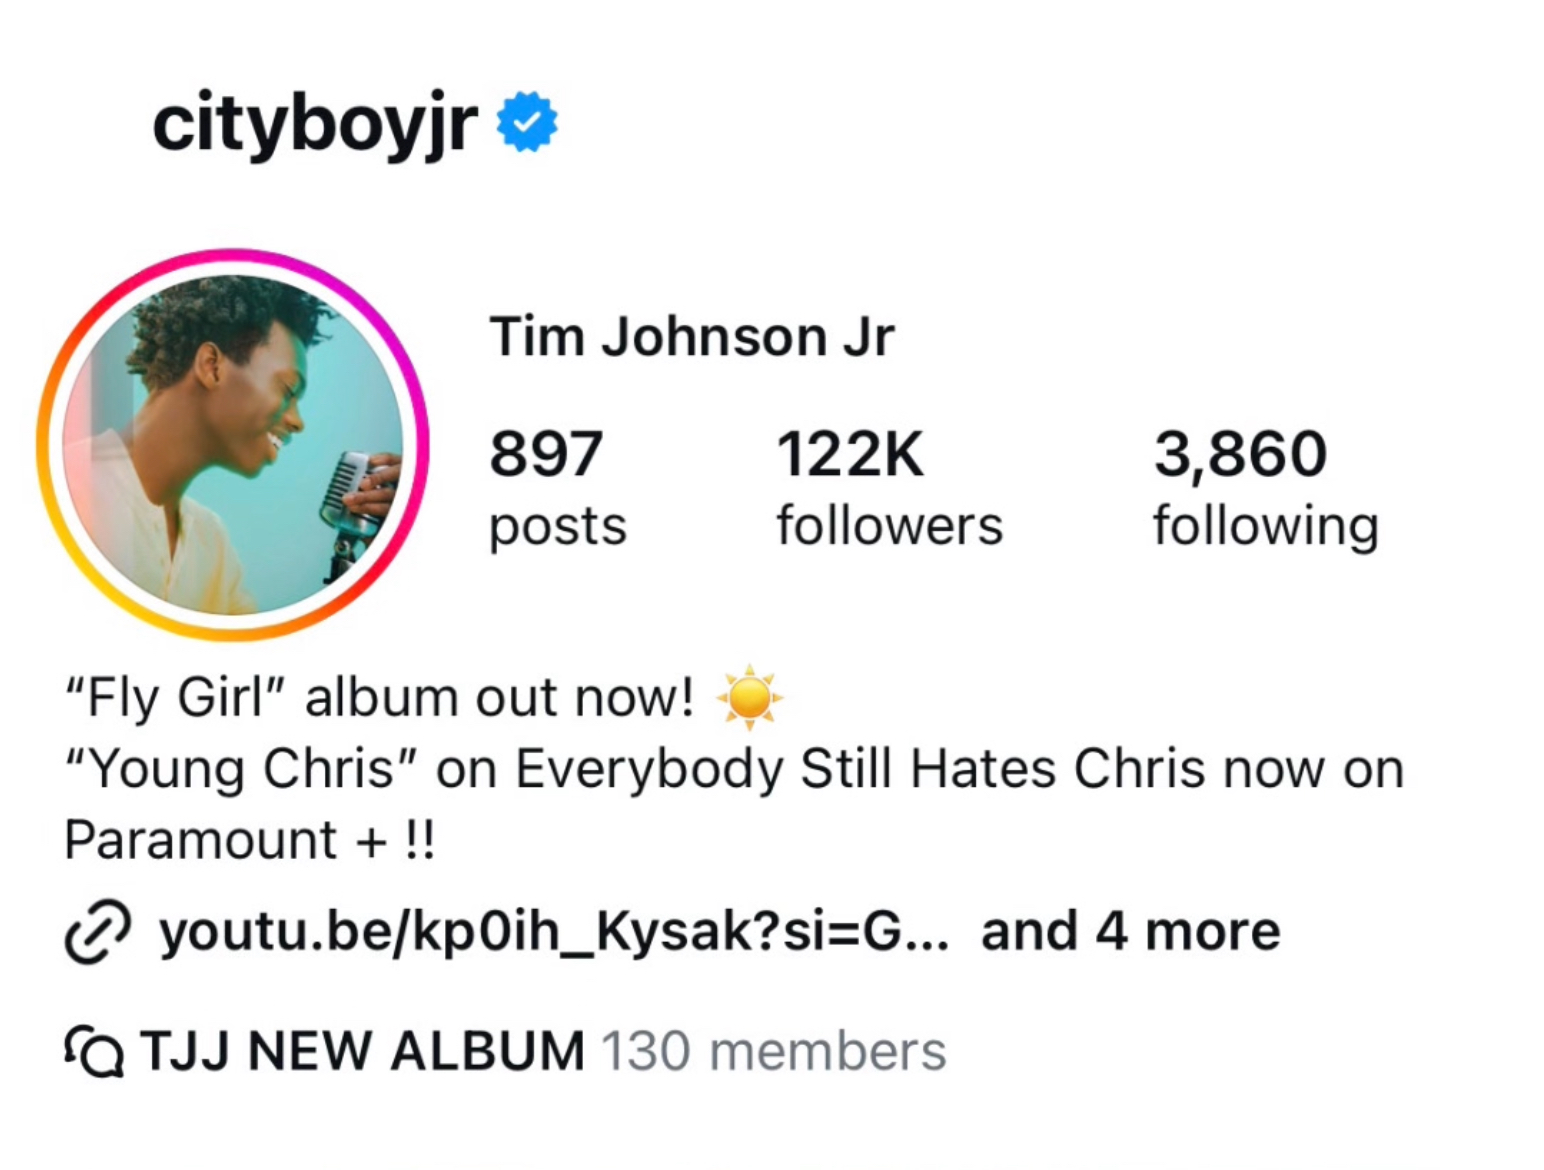1544x1170 pixels.
Task: Click the 'Fly Girl' album bio line
Action: (424, 697)
